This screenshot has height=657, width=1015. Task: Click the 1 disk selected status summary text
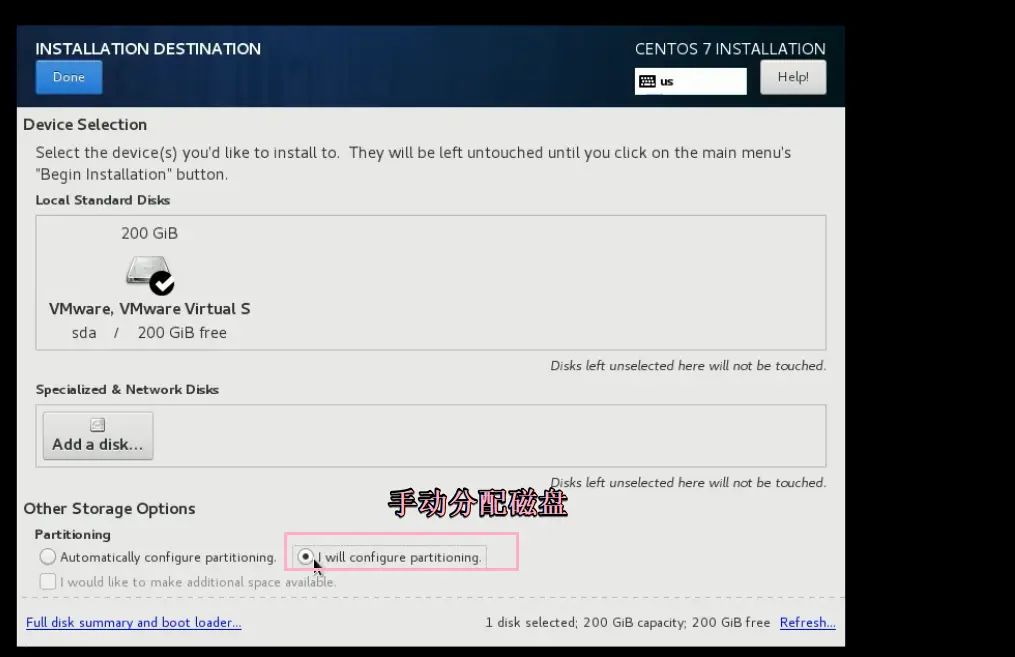628,622
